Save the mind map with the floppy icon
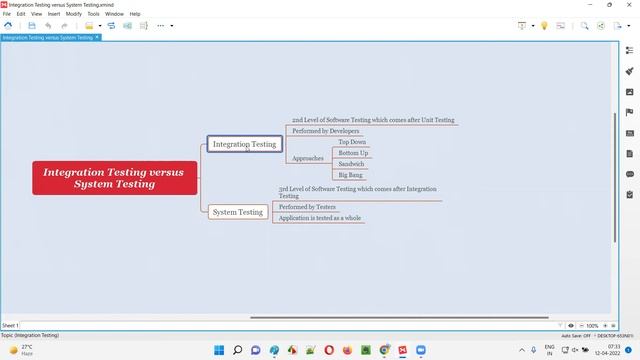 (x=32, y=26)
